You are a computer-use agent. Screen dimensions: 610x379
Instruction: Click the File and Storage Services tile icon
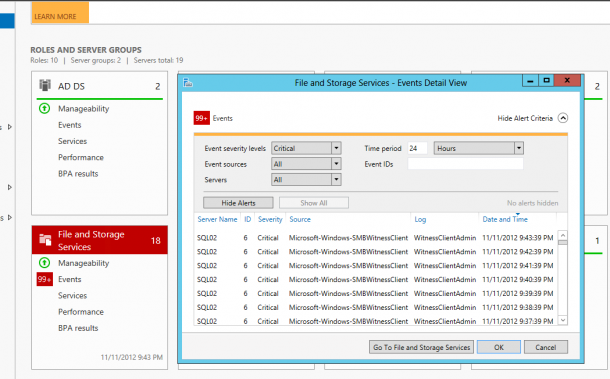pyautogui.click(x=45, y=240)
